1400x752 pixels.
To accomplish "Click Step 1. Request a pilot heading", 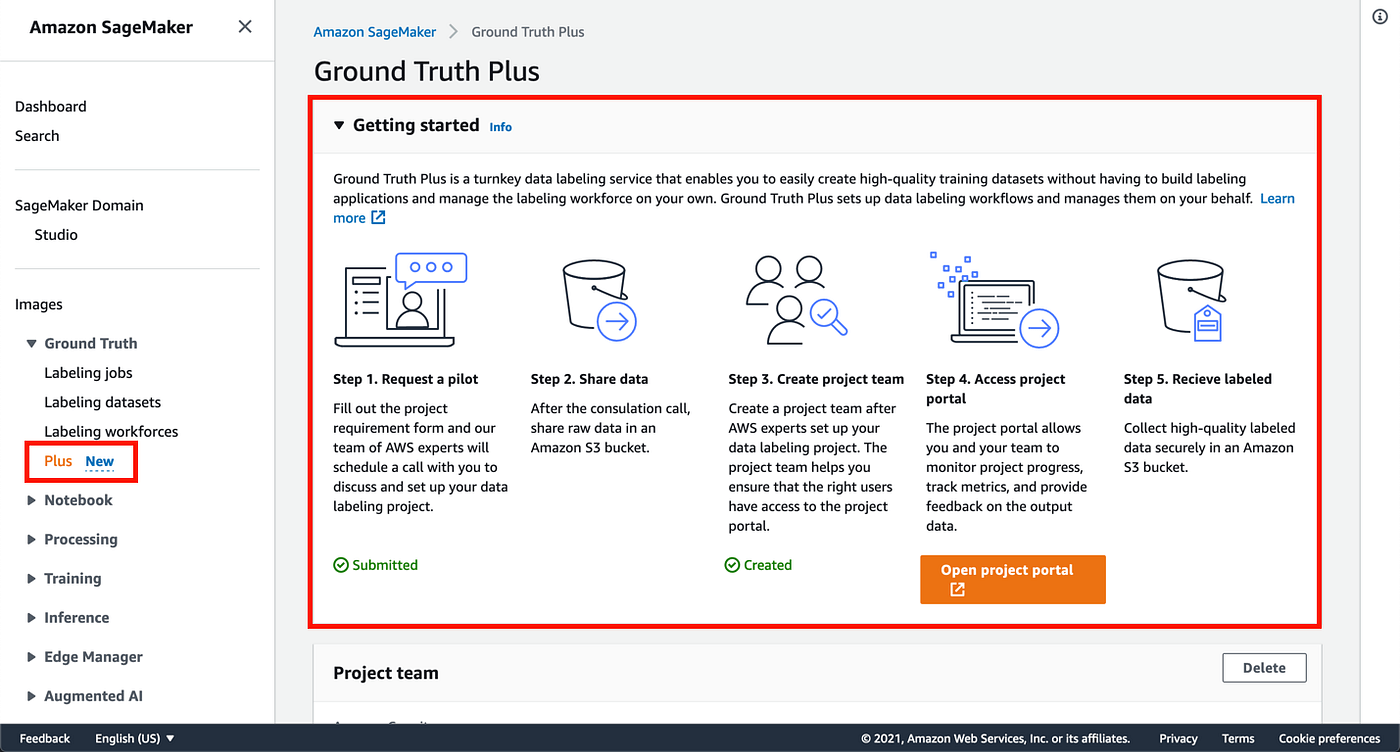I will (x=406, y=379).
